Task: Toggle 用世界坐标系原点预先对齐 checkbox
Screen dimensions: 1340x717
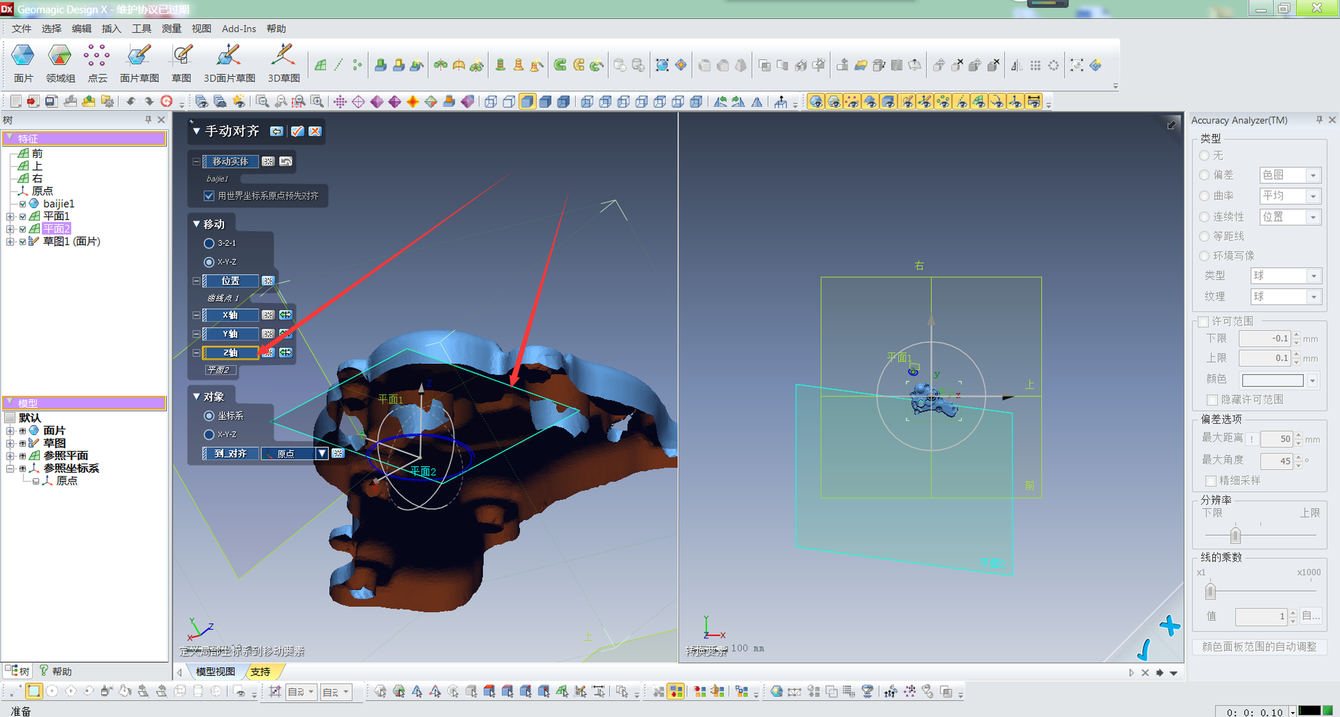Action: (209, 196)
